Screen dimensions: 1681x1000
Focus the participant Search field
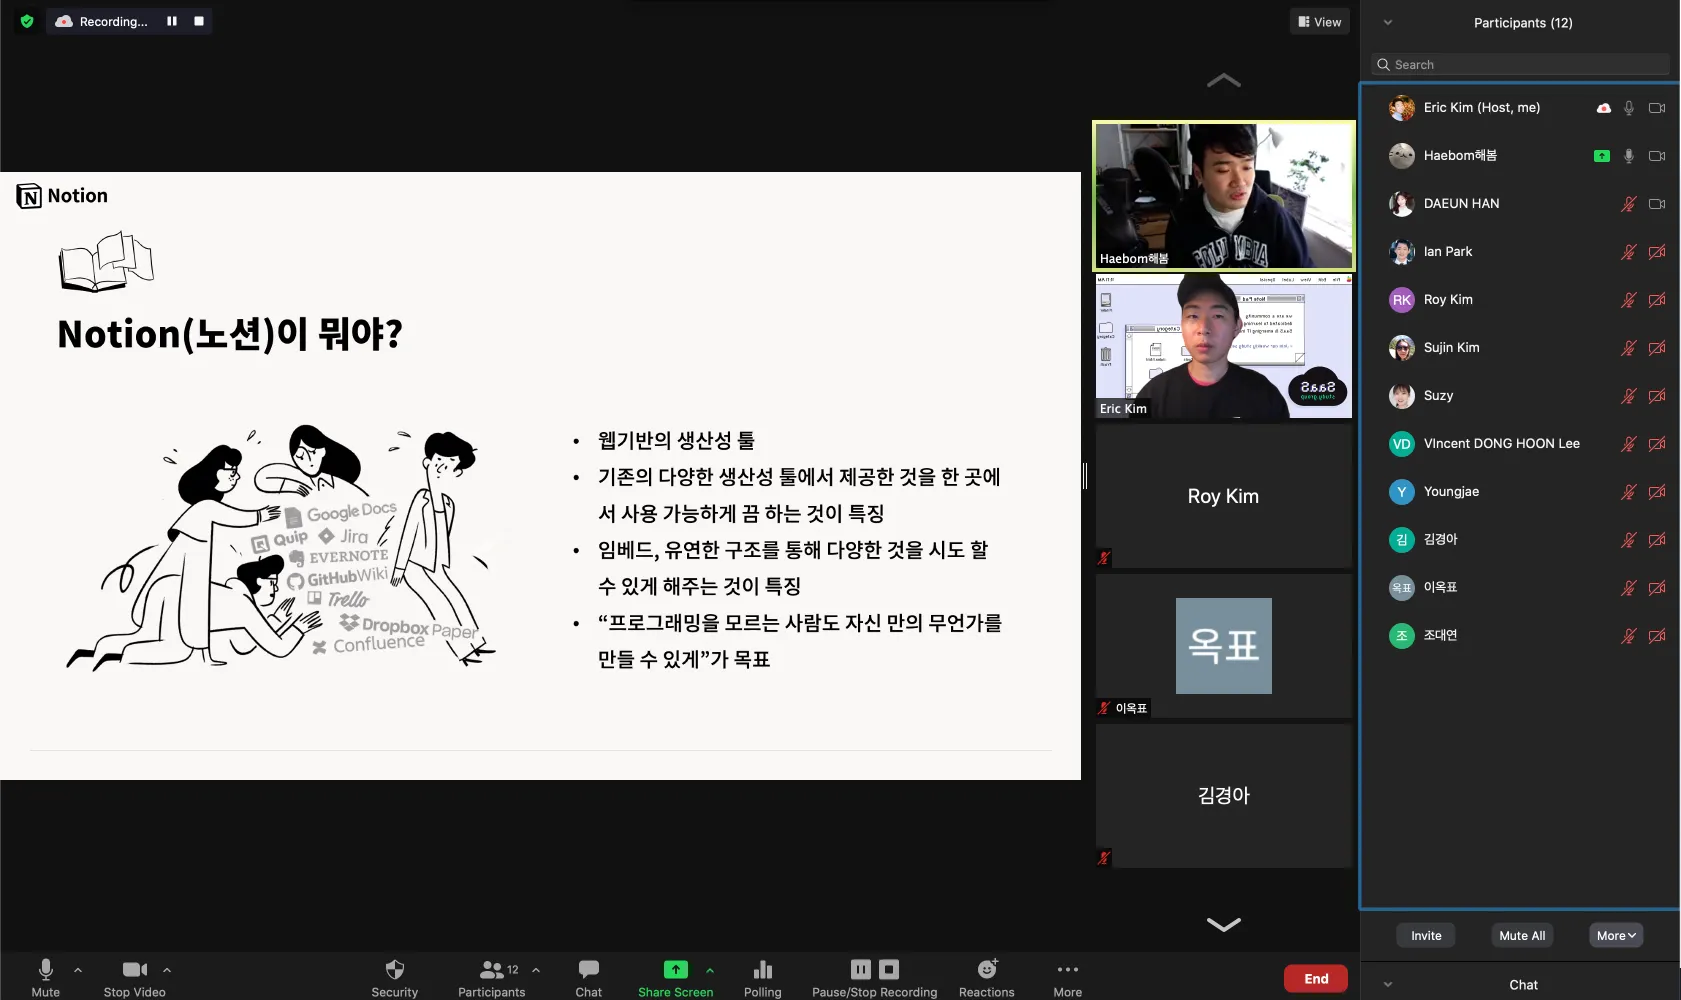click(1520, 65)
